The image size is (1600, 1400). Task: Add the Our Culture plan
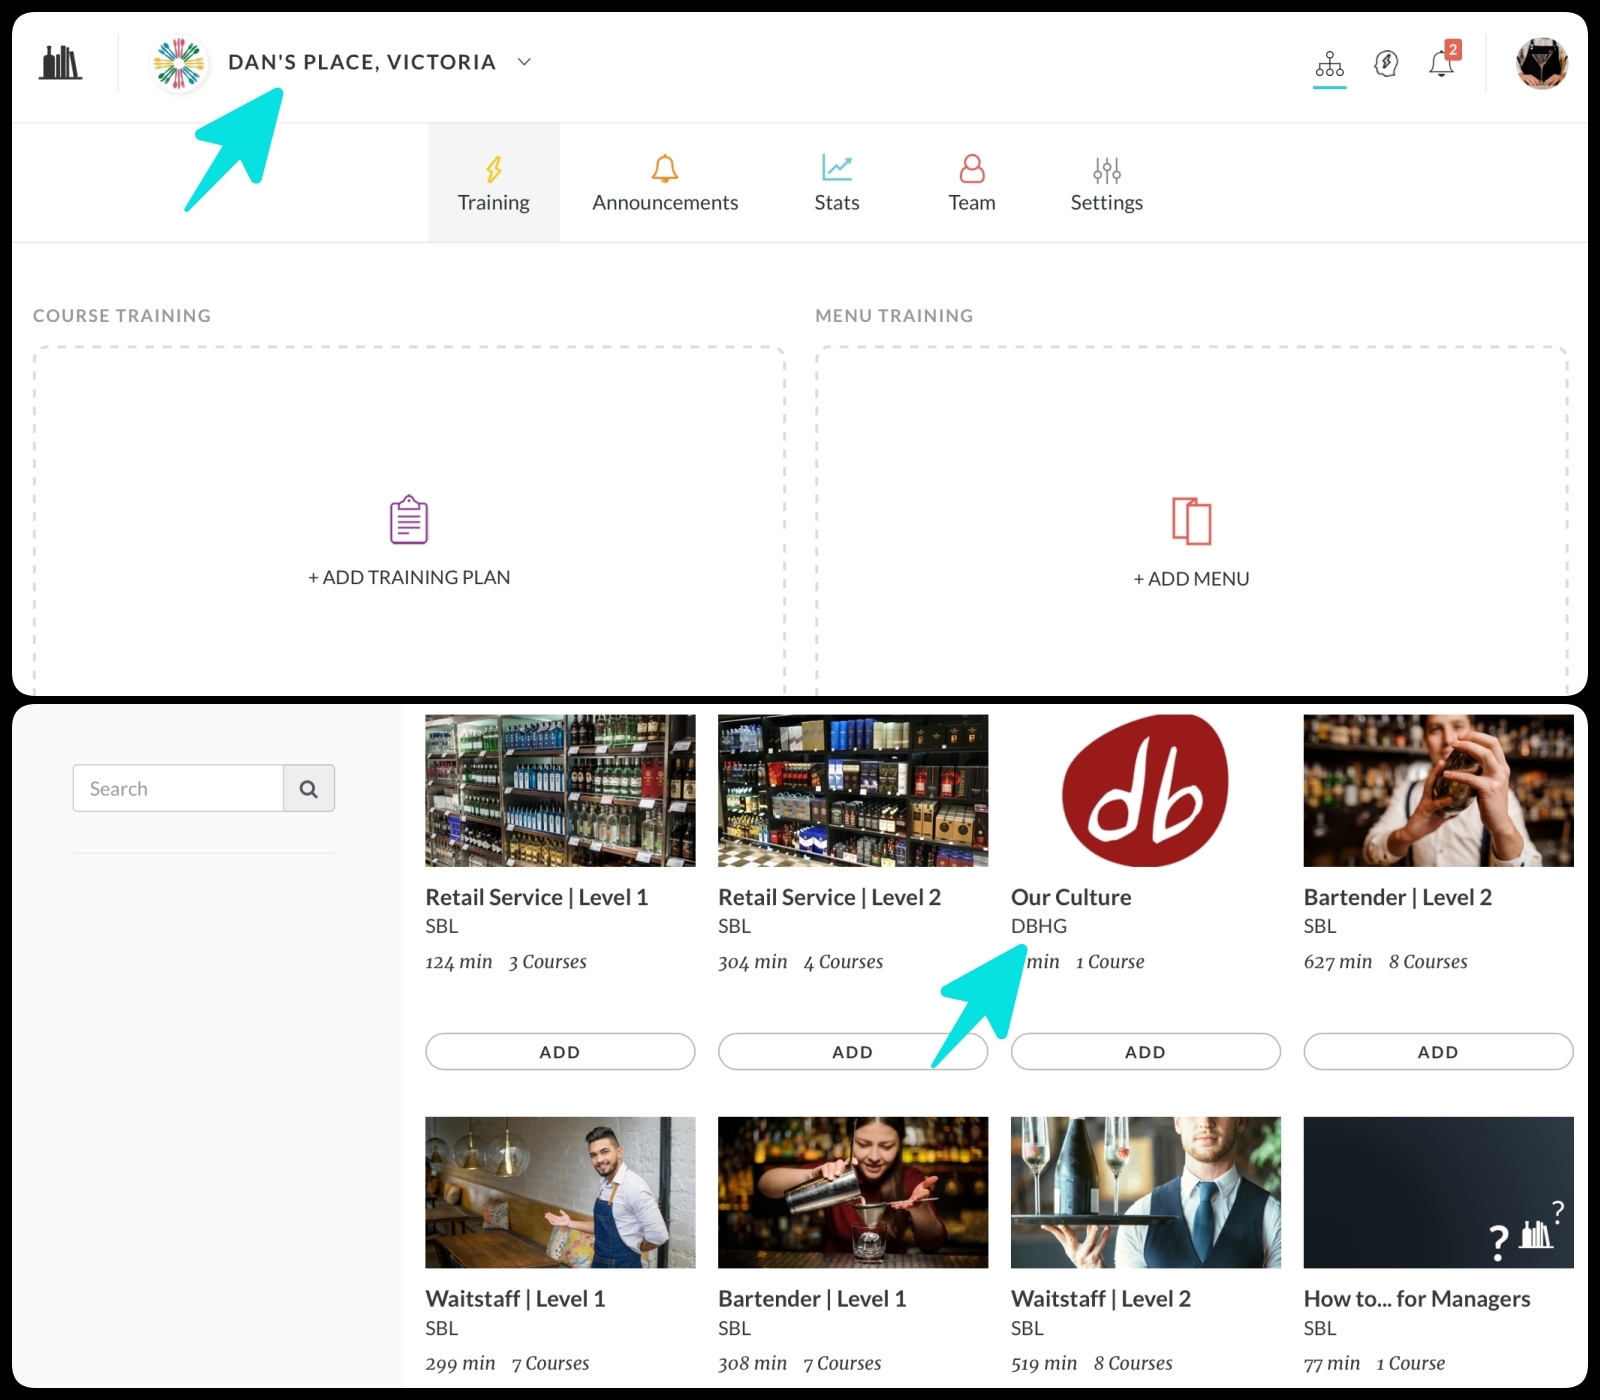pos(1145,1052)
